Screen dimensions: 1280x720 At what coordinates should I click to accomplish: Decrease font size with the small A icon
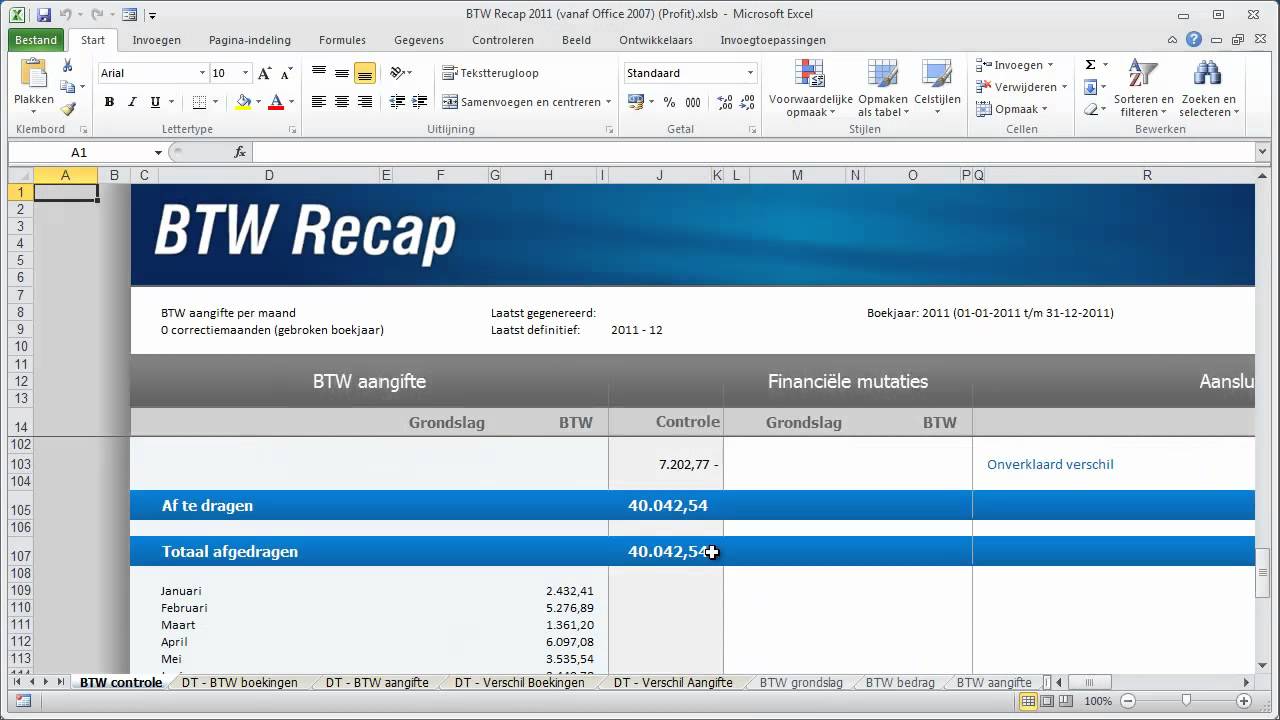point(286,73)
